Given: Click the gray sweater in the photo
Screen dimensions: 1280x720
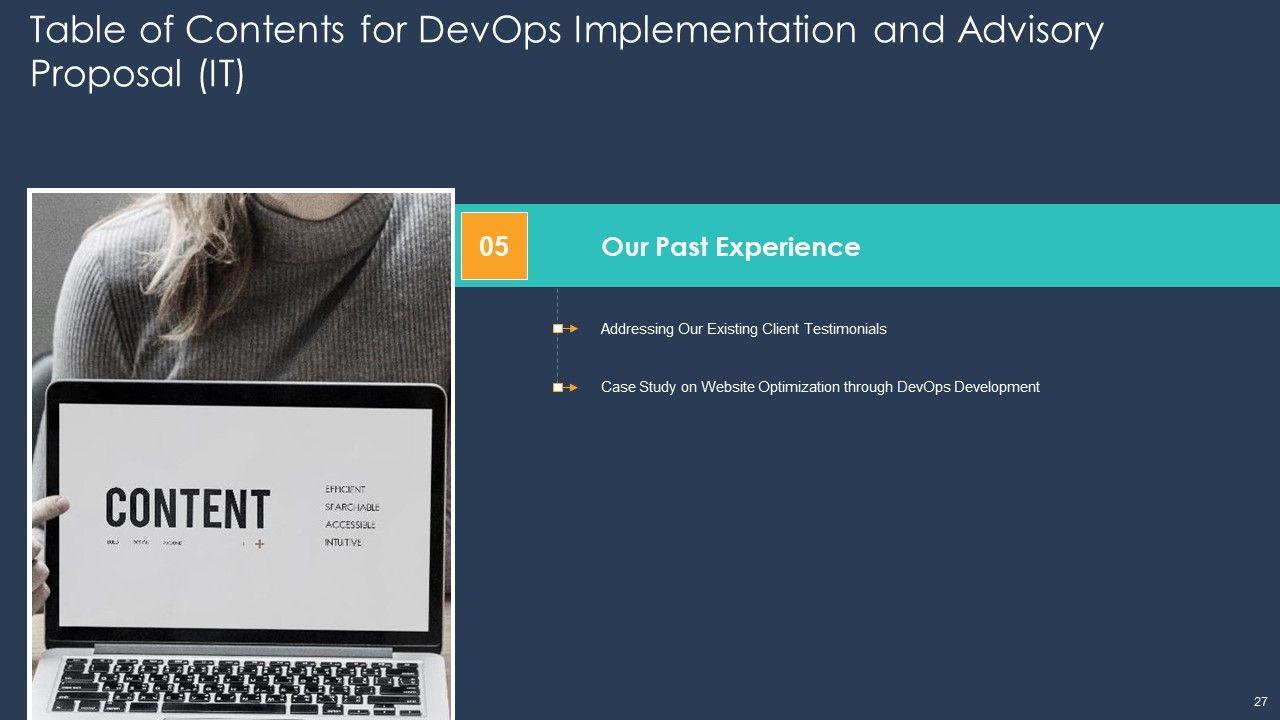Looking at the screenshot, I should 330,290.
